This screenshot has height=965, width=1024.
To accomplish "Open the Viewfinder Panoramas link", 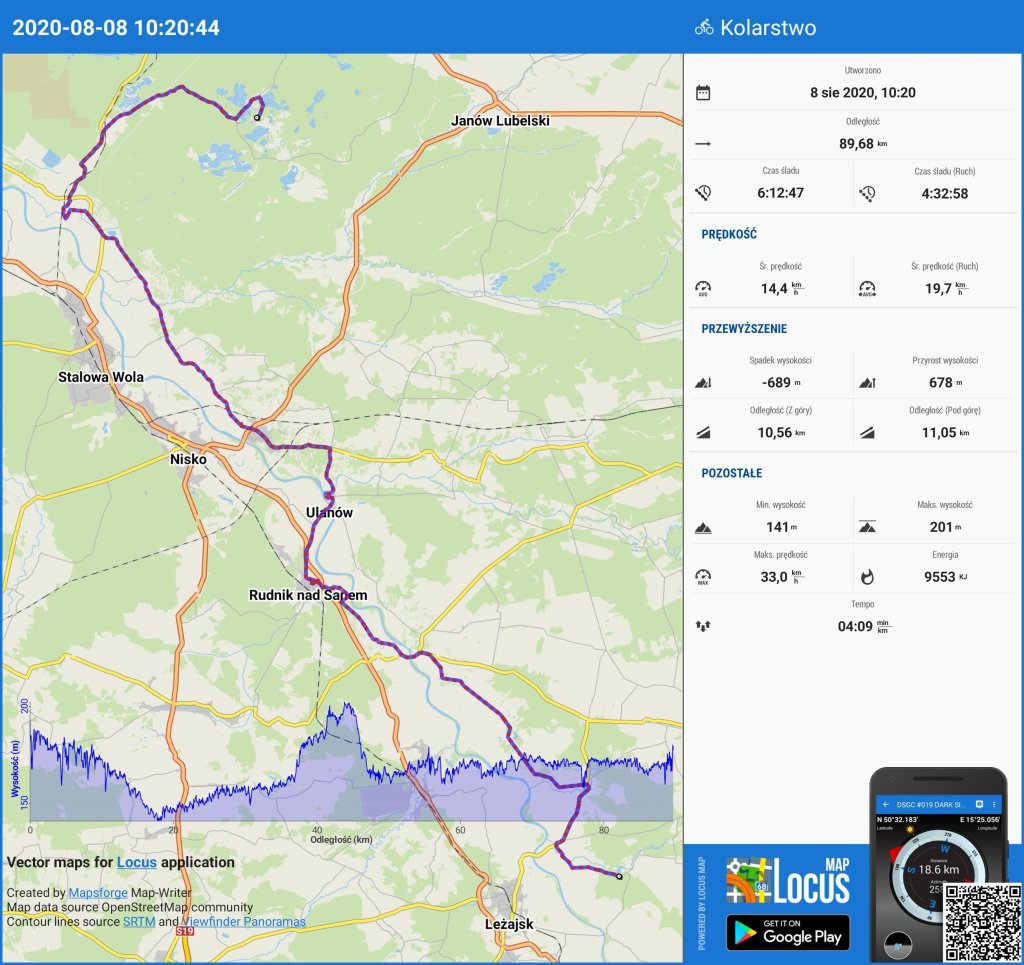I will pyautogui.click(x=243, y=922).
